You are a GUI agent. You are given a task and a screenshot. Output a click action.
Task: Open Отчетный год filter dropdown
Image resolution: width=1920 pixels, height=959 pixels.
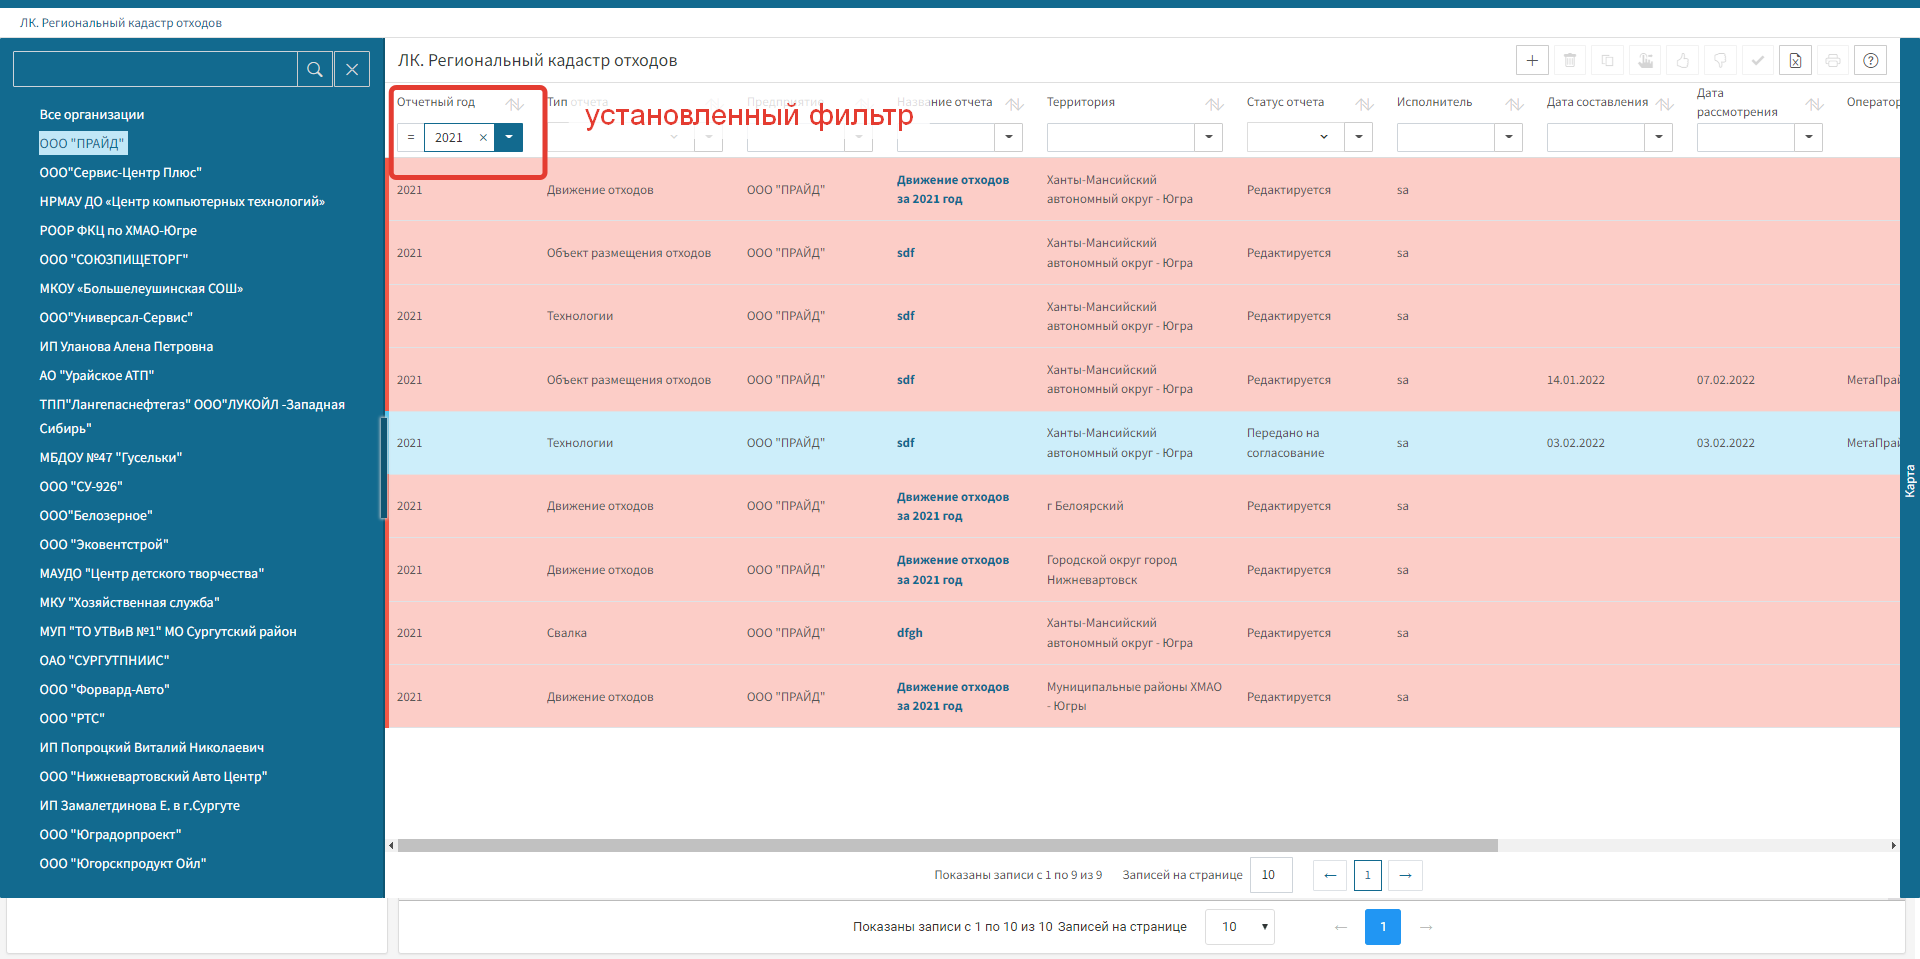pos(509,137)
